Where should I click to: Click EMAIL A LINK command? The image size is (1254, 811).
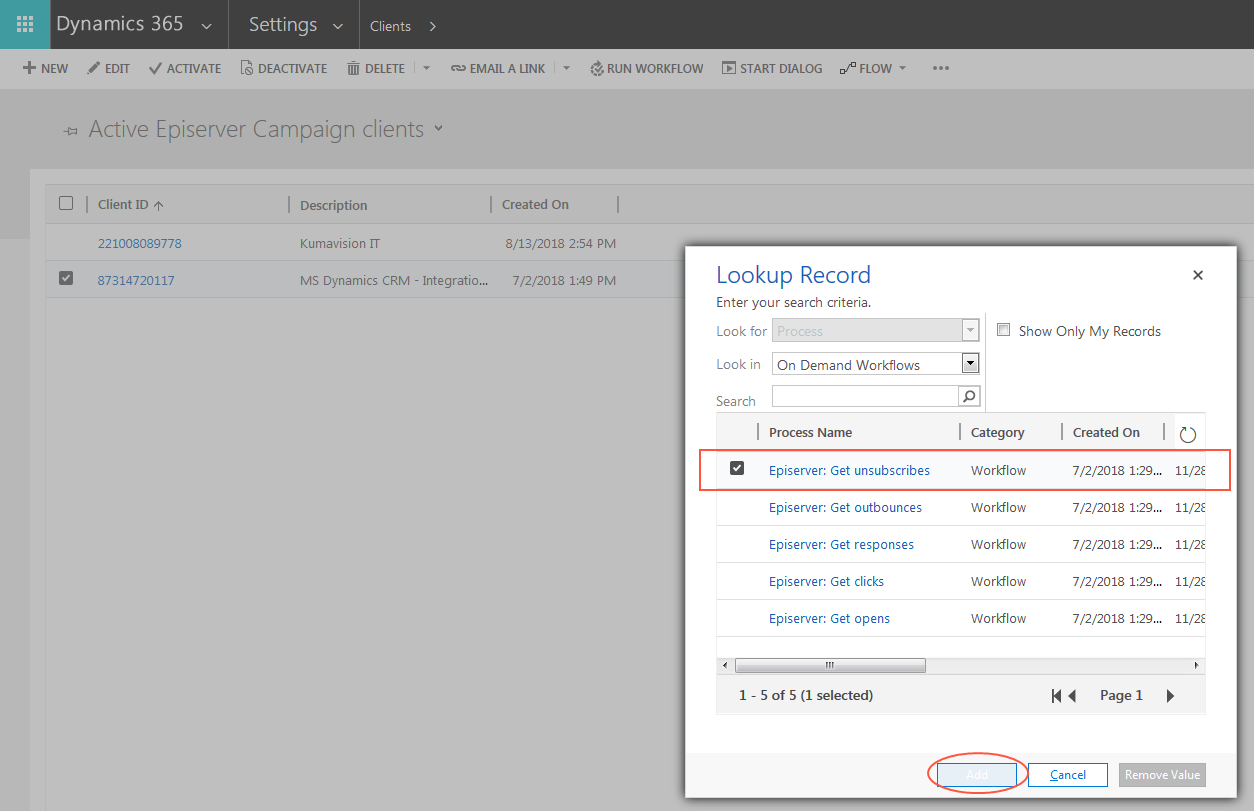click(498, 68)
